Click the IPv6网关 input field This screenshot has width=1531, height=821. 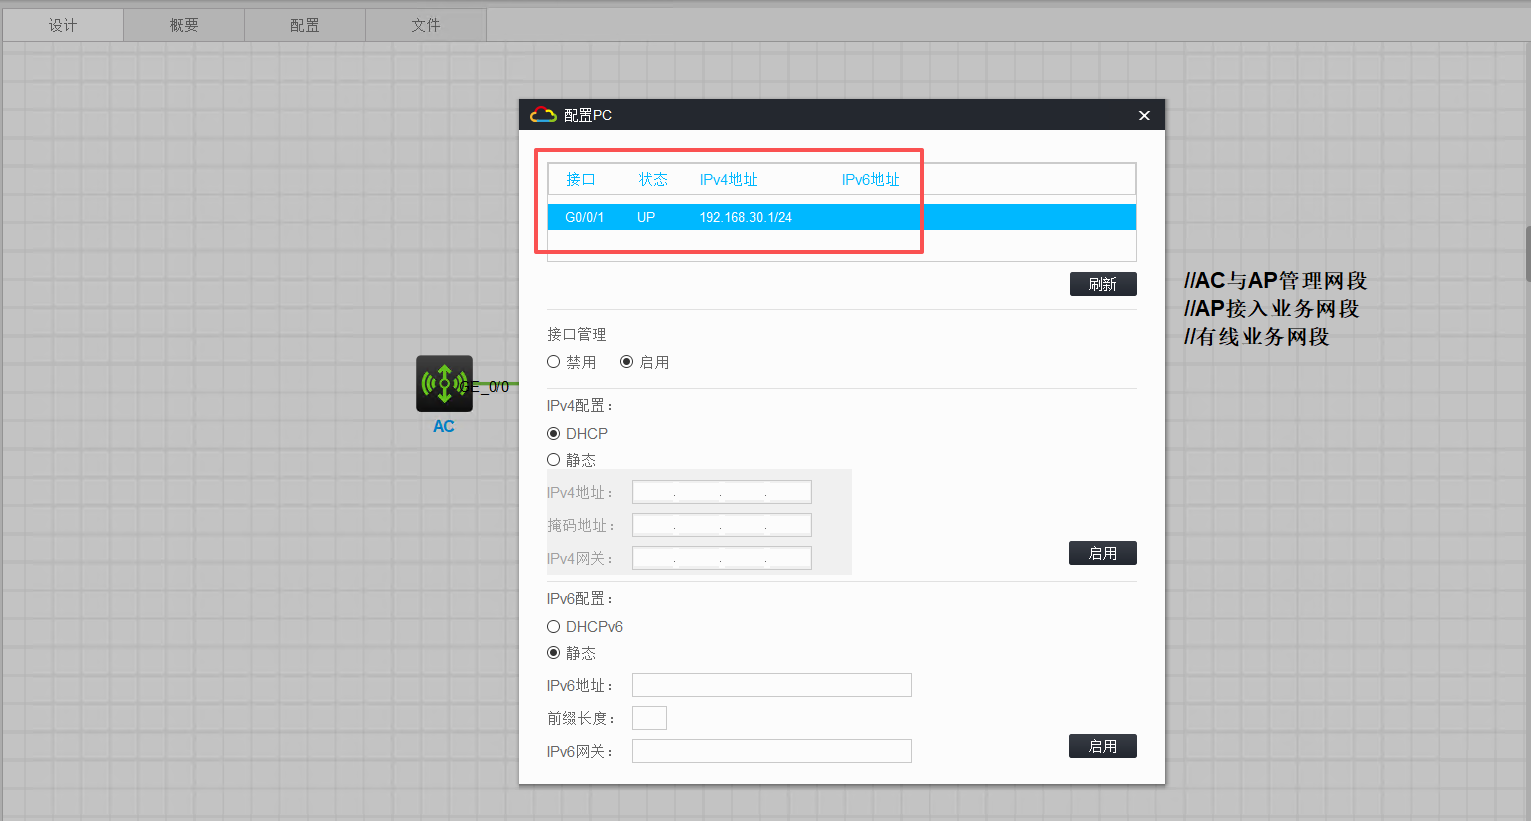coord(771,751)
